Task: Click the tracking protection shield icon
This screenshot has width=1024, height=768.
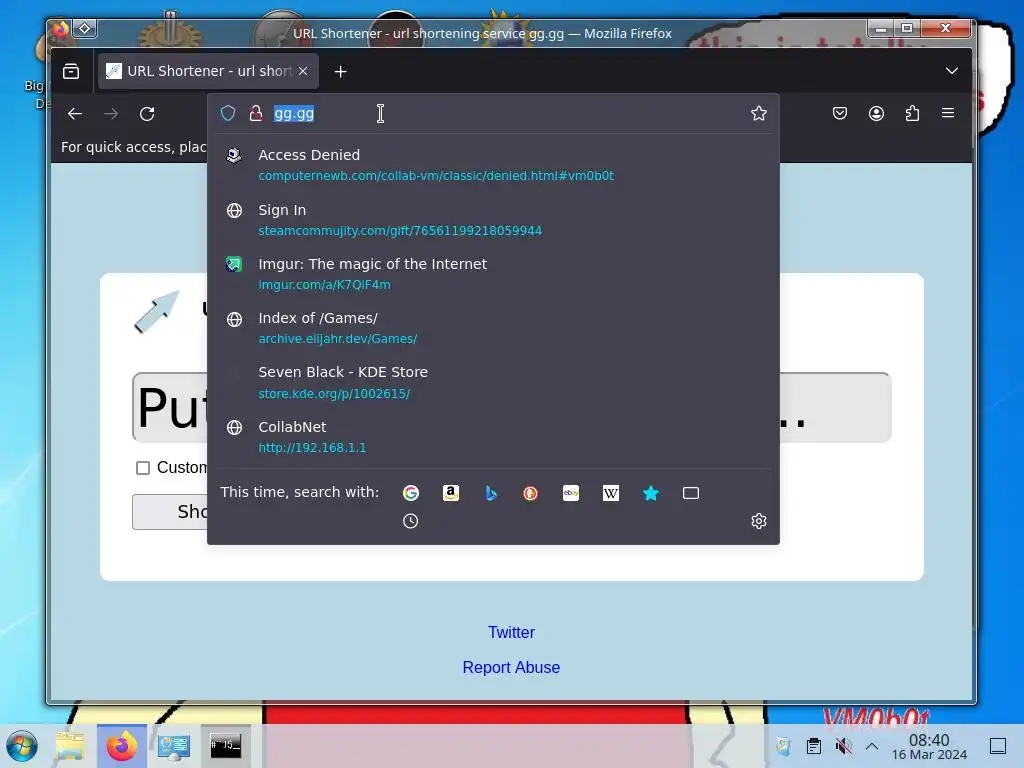Action: point(228,114)
